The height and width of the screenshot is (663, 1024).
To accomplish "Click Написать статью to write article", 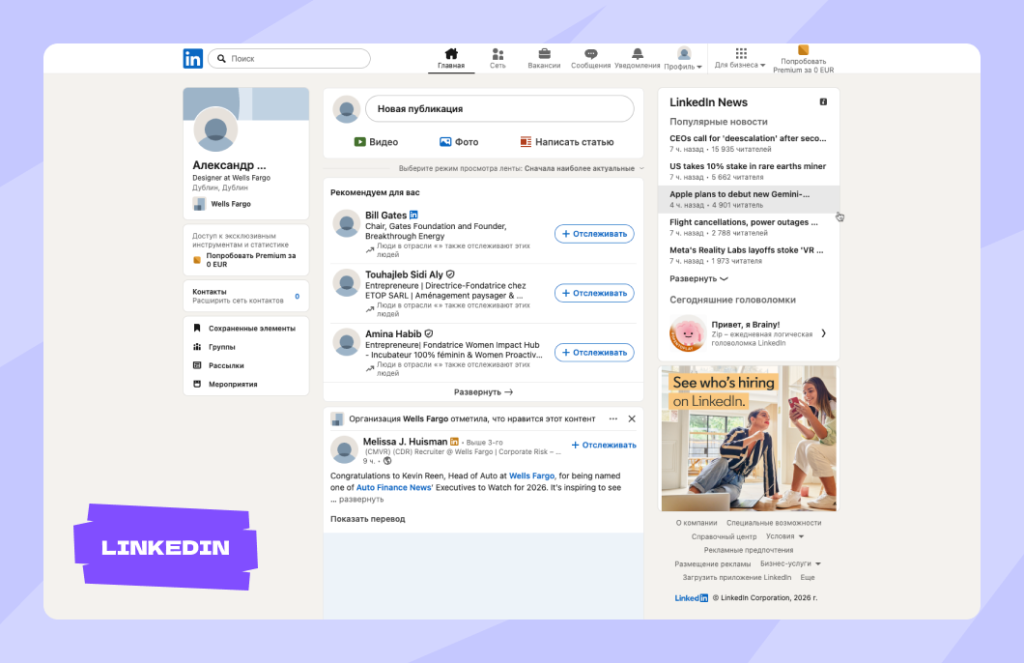I will click(567, 142).
